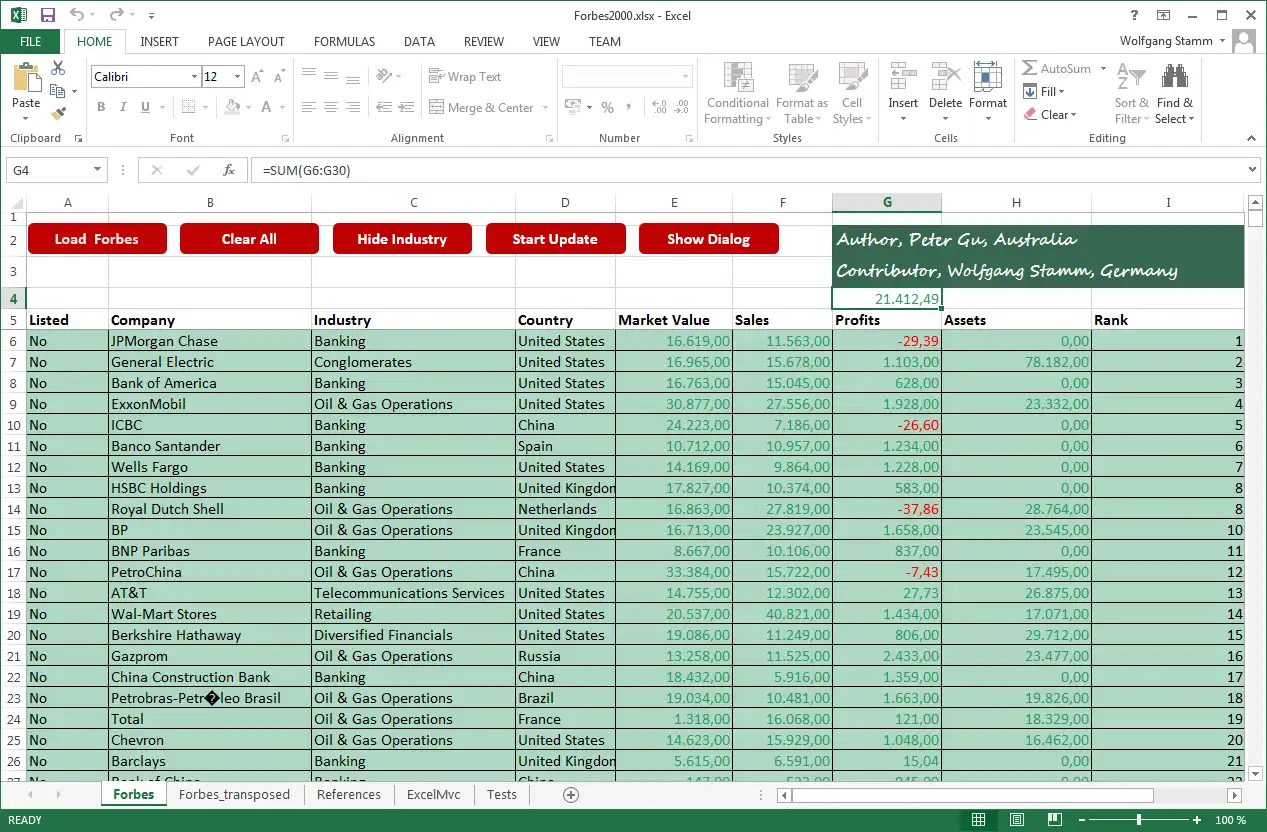Open the Wolfgang Stamm account dropdown
Screen dimensions: 1267x832
pos(1223,41)
